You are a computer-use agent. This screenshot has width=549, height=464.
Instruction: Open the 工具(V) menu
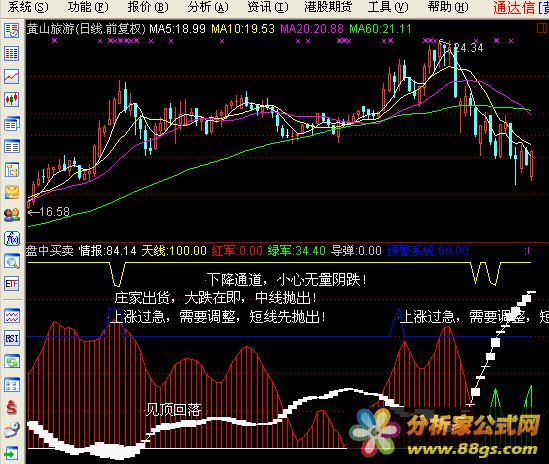coord(388,7)
